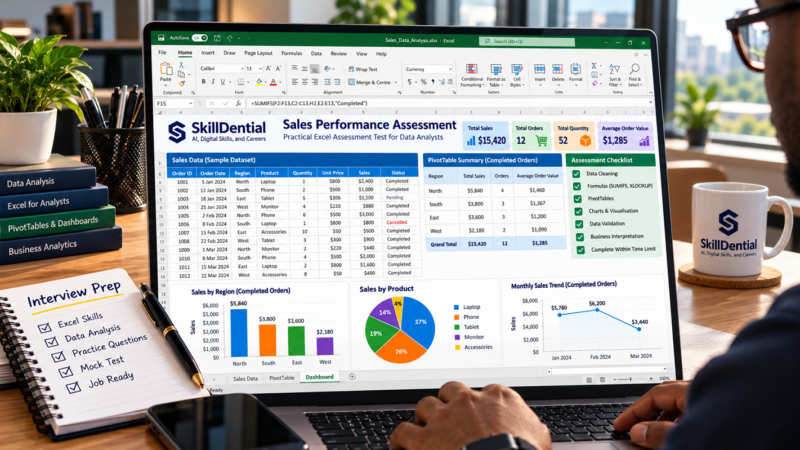Open the font size dropdown

(260, 68)
